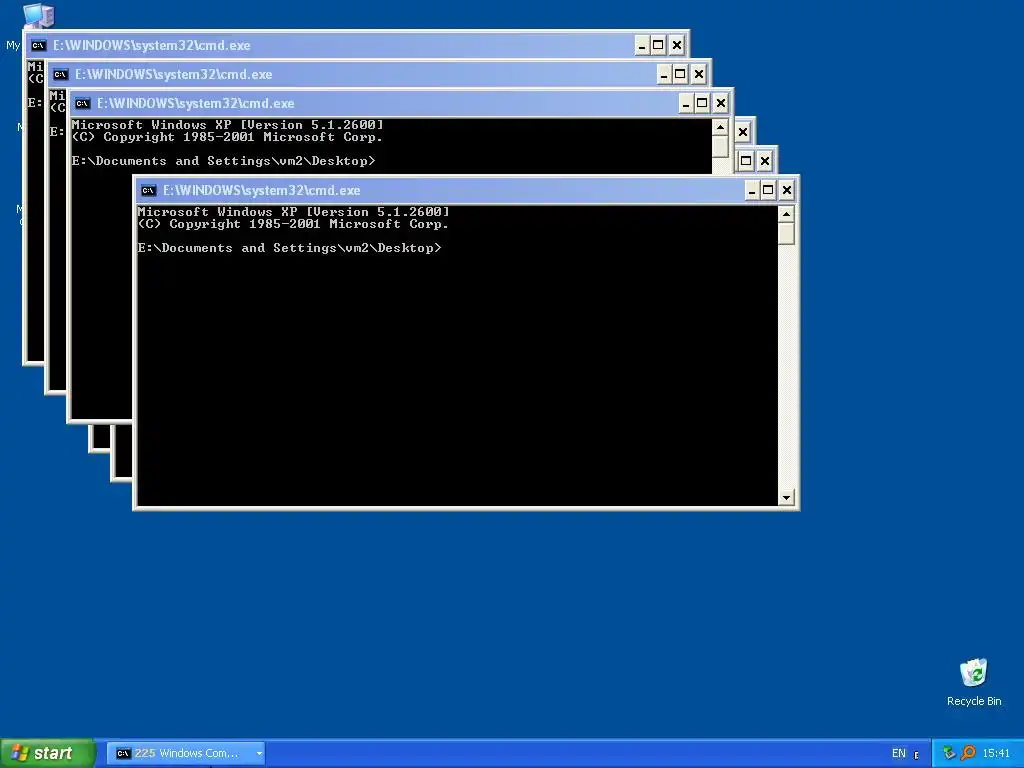
Task: Click the front cmd window's scroll up arrow
Action: (786, 214)
